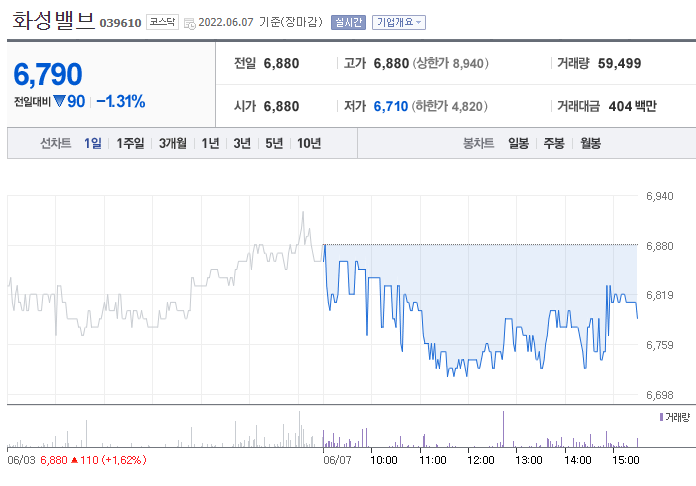Click the purple 거래량 legend marker
This screenshot has height=486, width=696.
[x=661, y=417]
